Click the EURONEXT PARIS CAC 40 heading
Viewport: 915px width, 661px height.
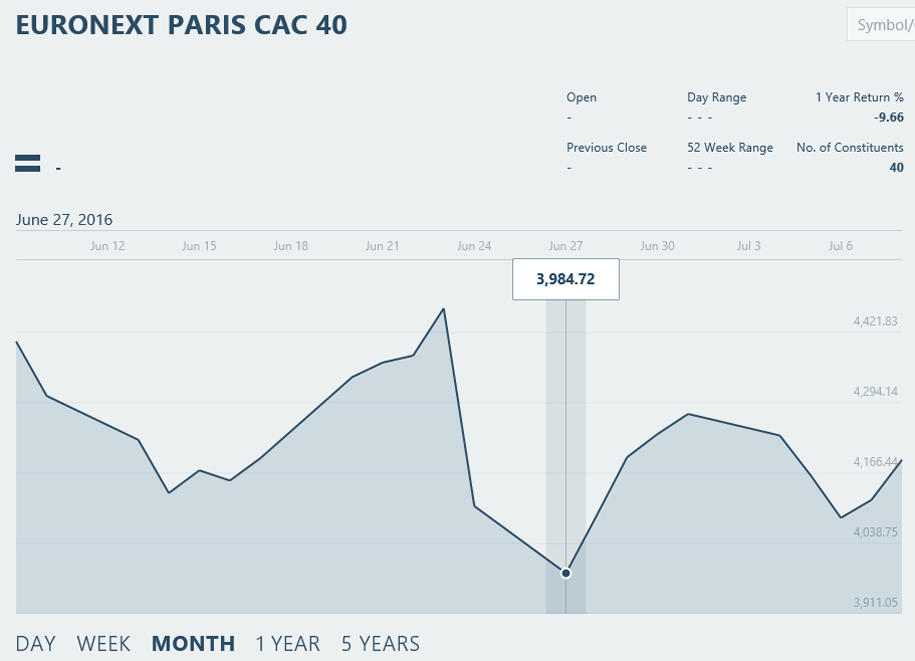(181, 25)
